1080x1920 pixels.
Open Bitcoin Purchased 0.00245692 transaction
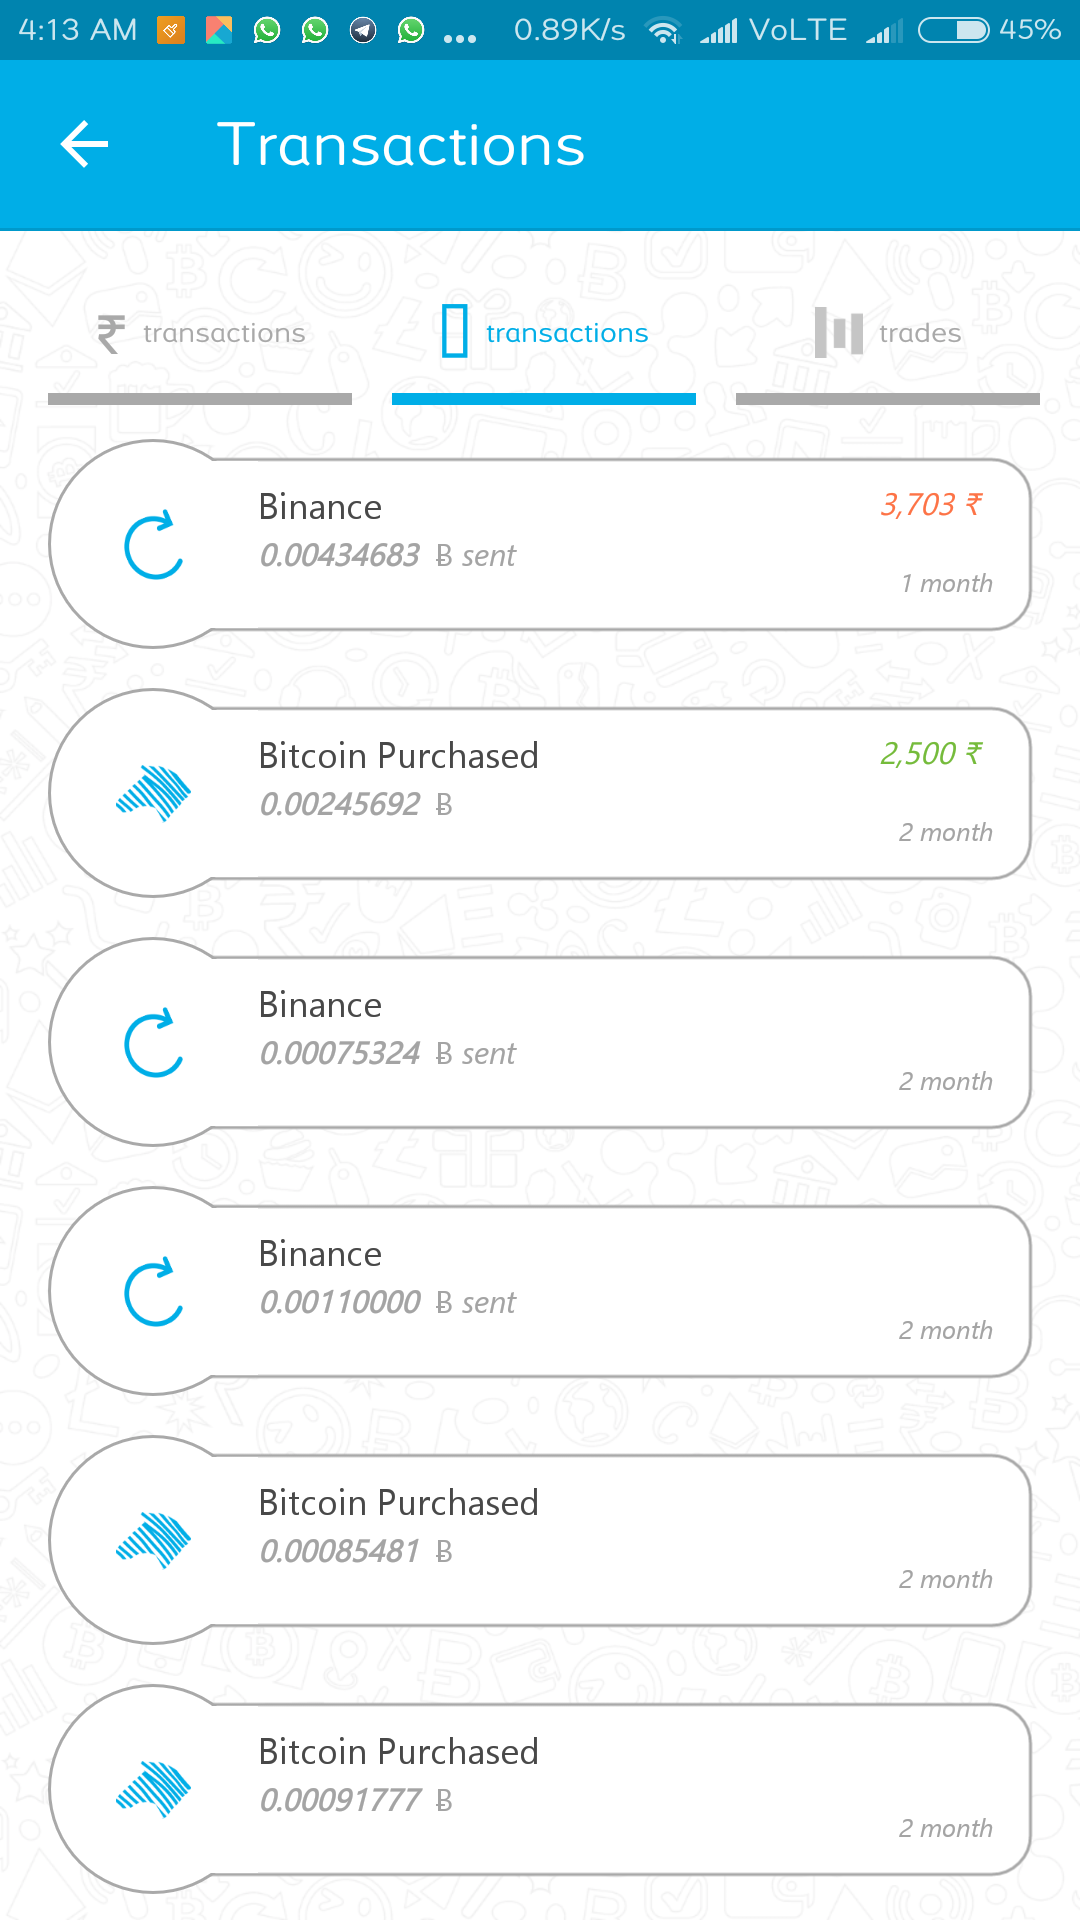pyautogui.click(x=600, y=794)
